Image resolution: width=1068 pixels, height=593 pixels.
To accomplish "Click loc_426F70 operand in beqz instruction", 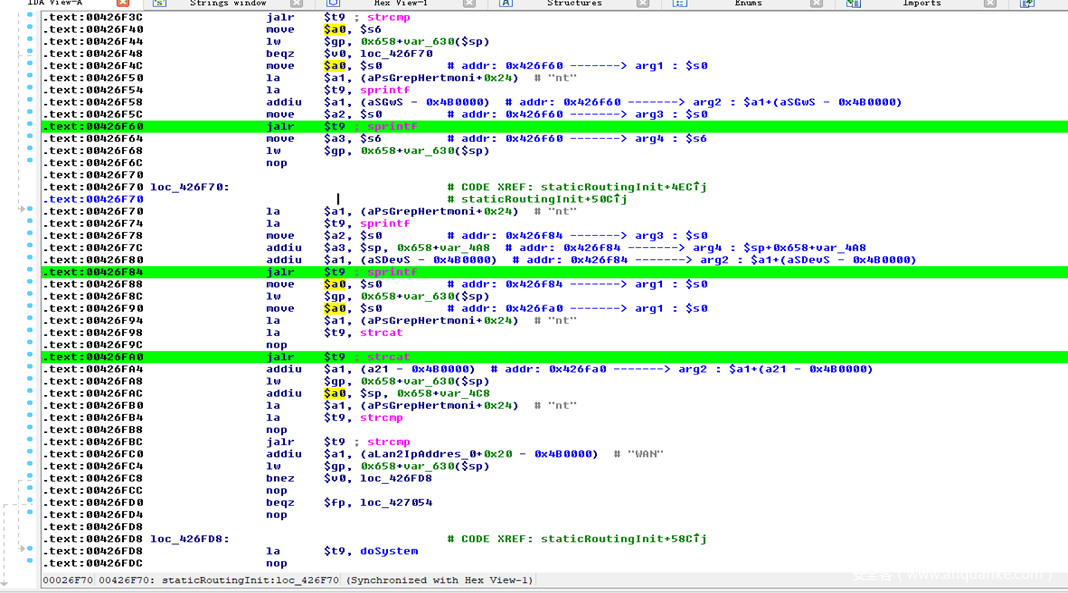I will 396,54.
